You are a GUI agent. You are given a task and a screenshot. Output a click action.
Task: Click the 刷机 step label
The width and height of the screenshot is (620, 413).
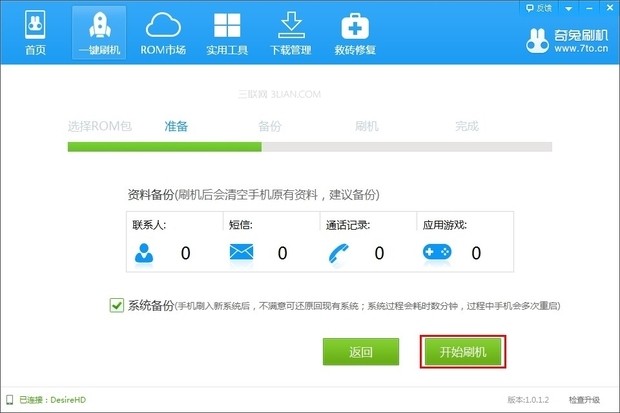pyautogui.click(x=367, y=126)
